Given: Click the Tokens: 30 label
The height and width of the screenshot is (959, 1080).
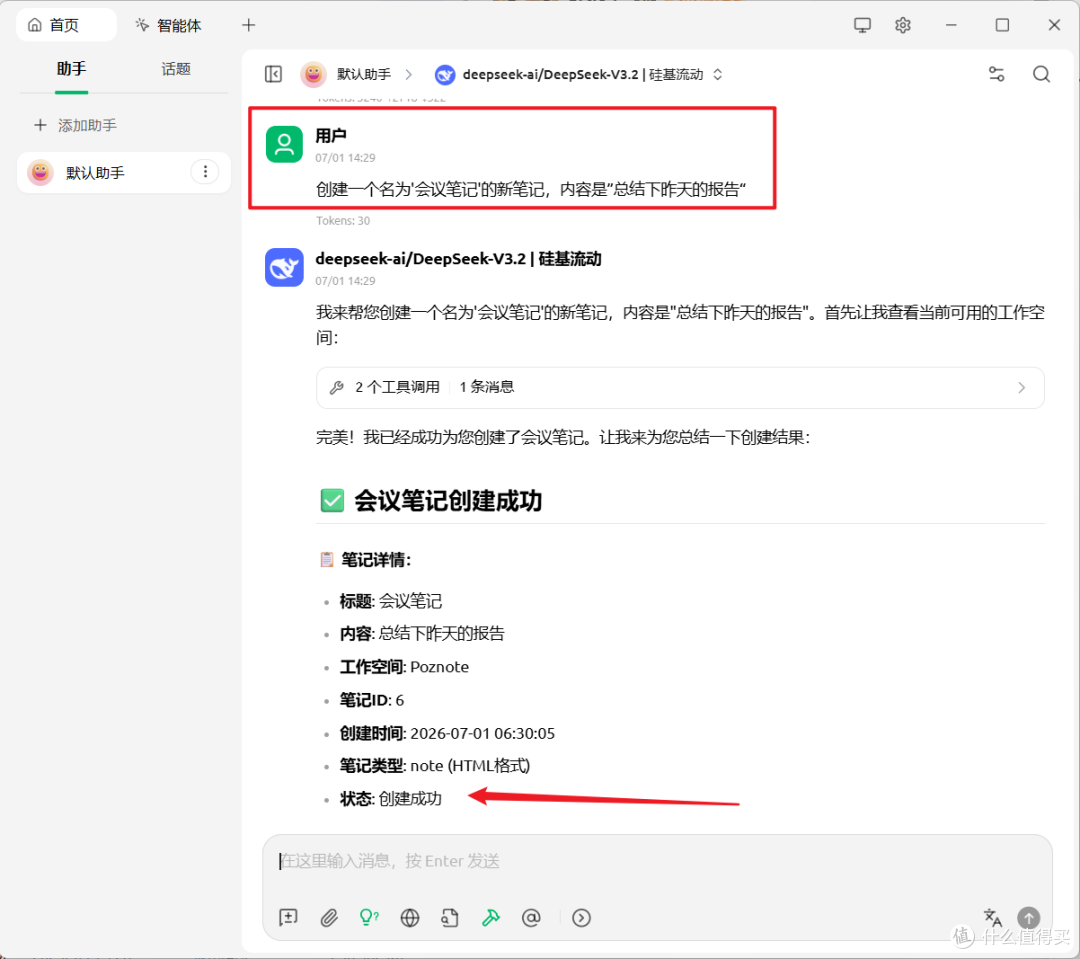Looking at the screenshot, I should coord(343,221).
